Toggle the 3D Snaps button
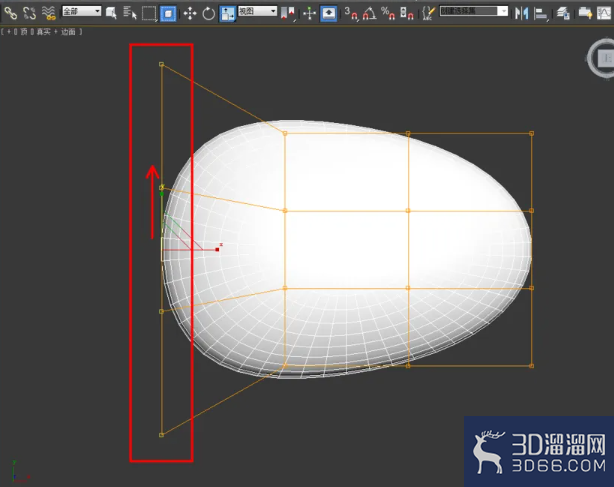Viewport: 614px width, 487px height. (351, 14)
